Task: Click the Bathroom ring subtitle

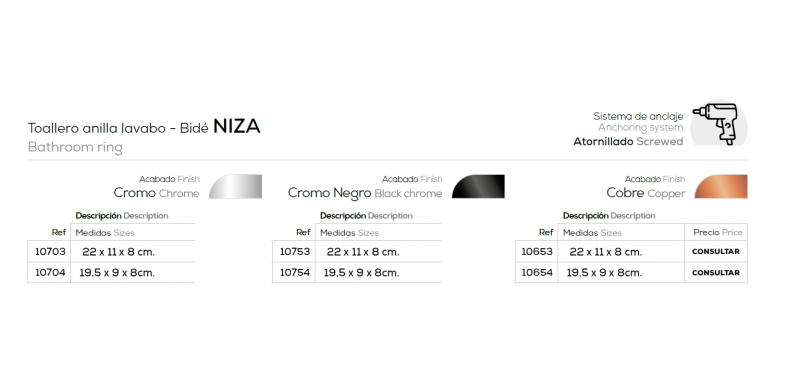Action: click(x=75, y=148)
